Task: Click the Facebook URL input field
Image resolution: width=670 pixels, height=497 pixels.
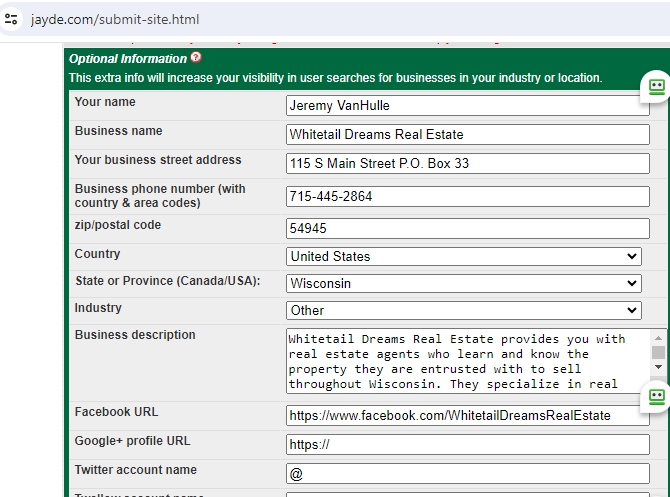Action: [x=467, y=416]
